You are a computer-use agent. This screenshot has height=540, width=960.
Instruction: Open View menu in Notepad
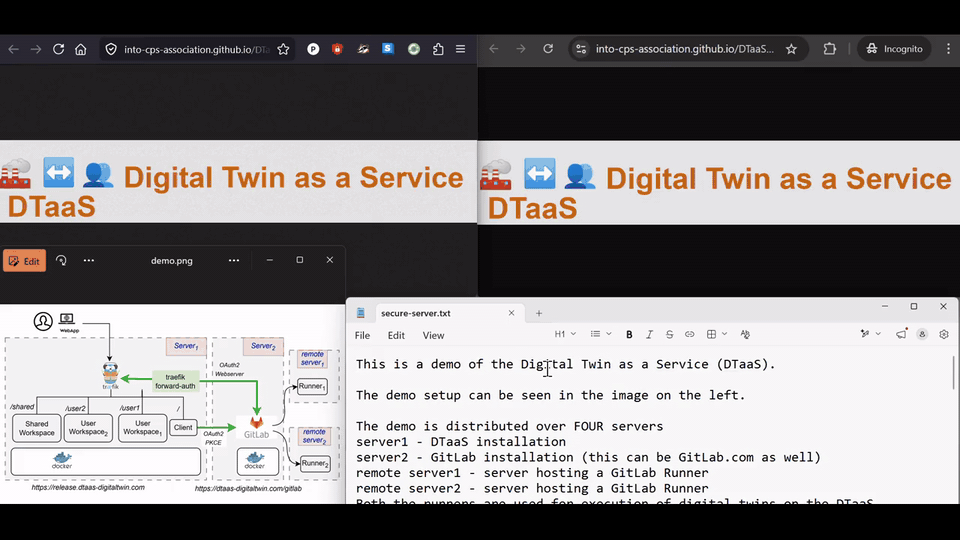pos(433,336)
